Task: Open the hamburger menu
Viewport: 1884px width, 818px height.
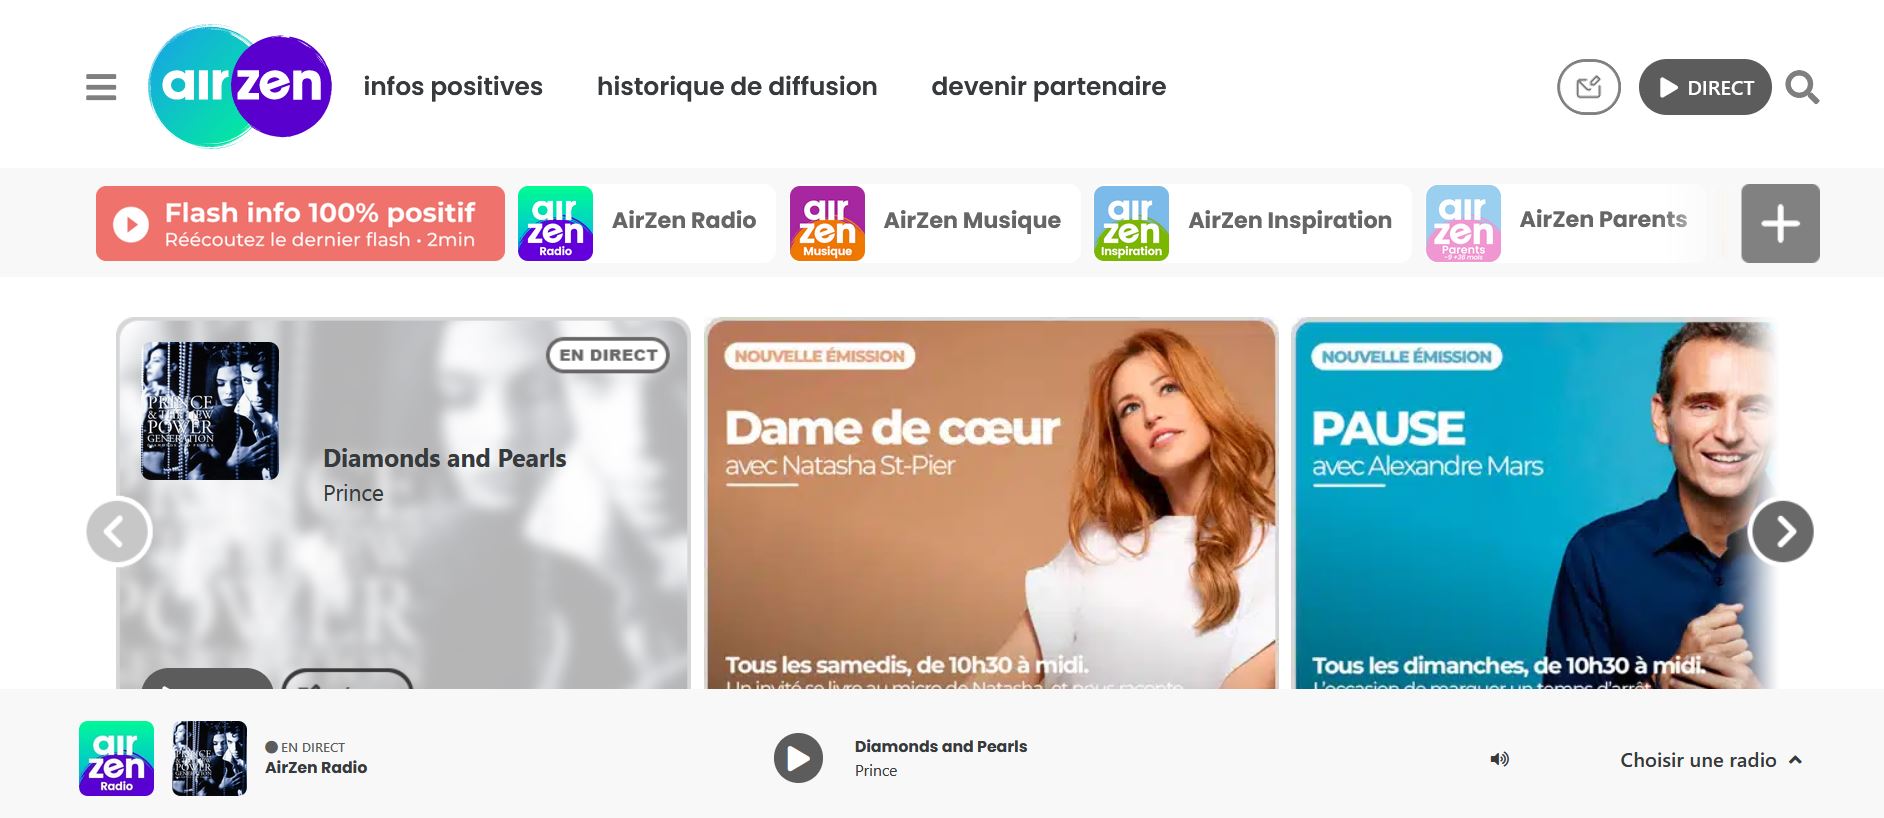Action: pos(101,87)
